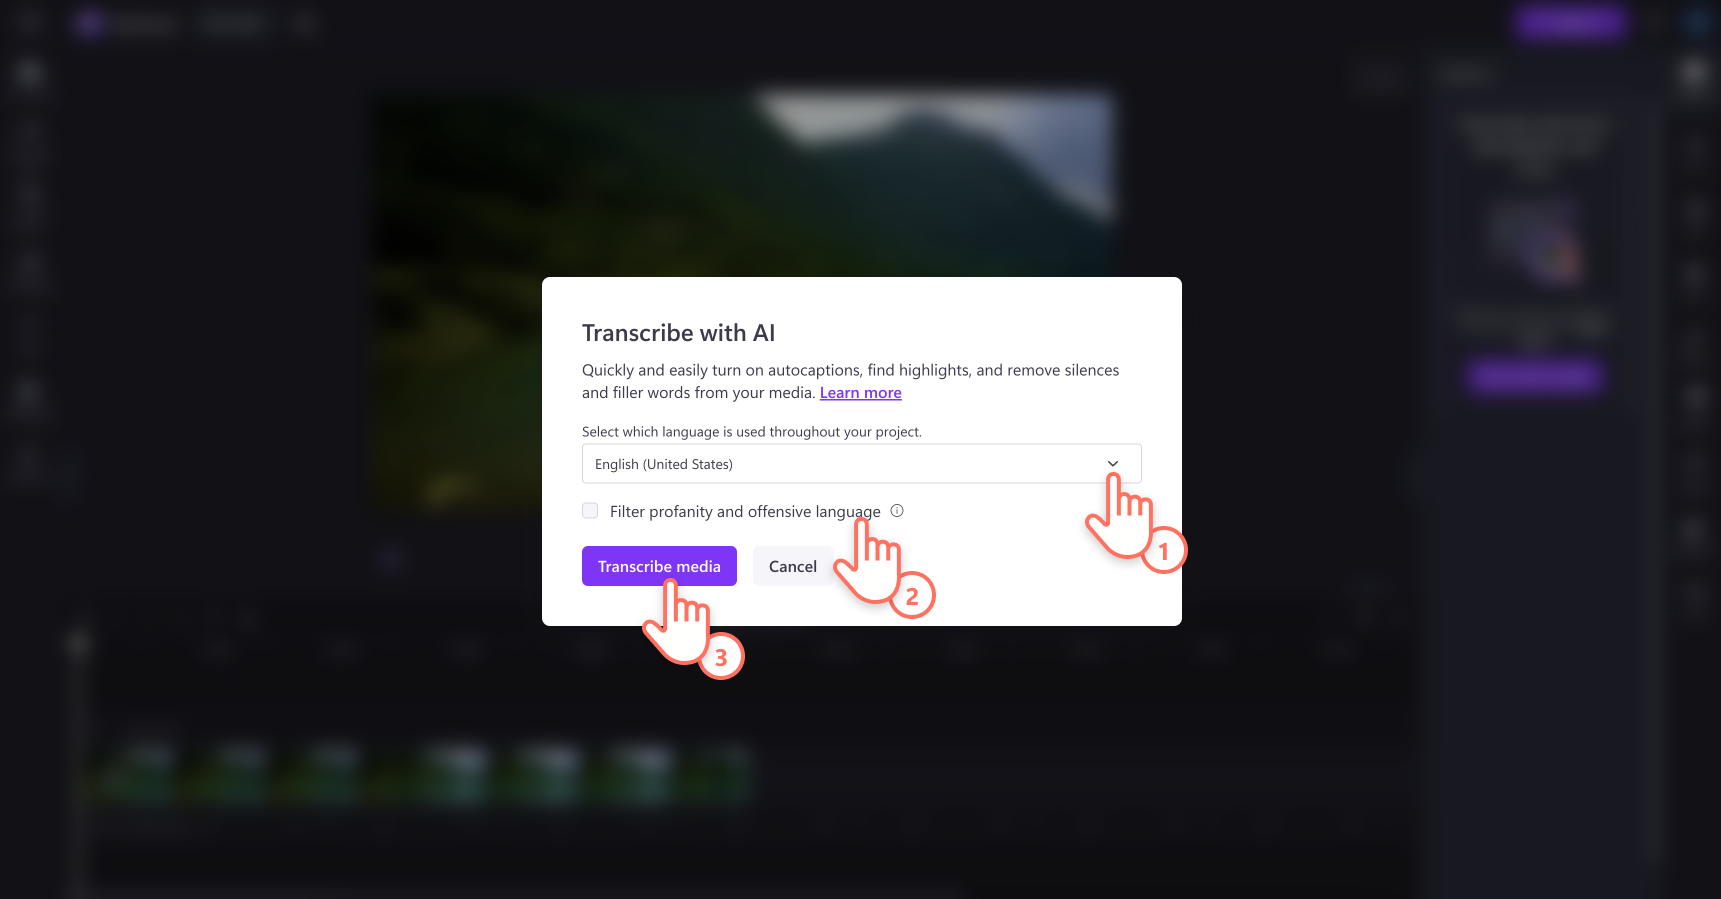The image size is (1721, 899).
Task: Enable the profanity filter checkbox
Action: [x=590, y=511]
